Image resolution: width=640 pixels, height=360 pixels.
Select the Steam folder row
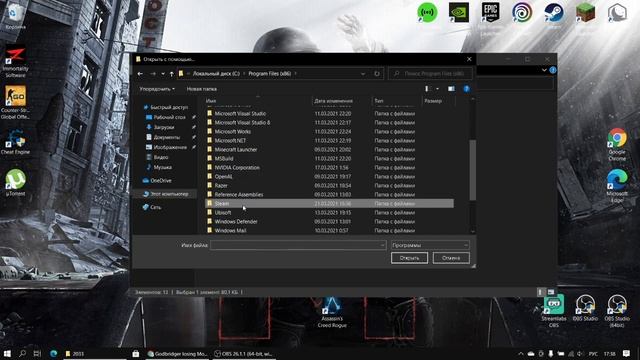(x=329, y=203)
